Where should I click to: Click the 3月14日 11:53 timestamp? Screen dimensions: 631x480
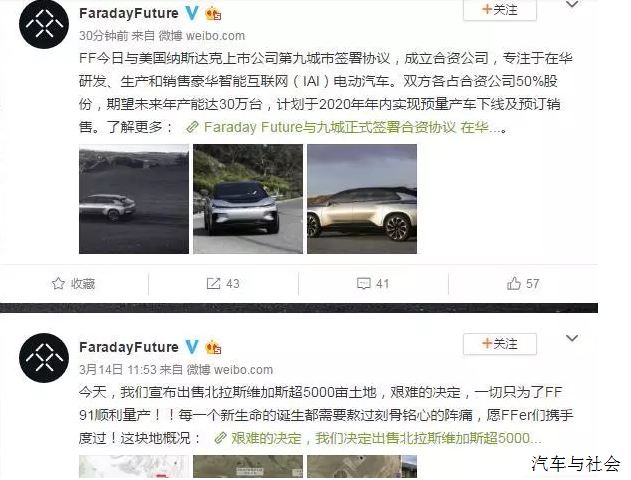tap(112, 369)
